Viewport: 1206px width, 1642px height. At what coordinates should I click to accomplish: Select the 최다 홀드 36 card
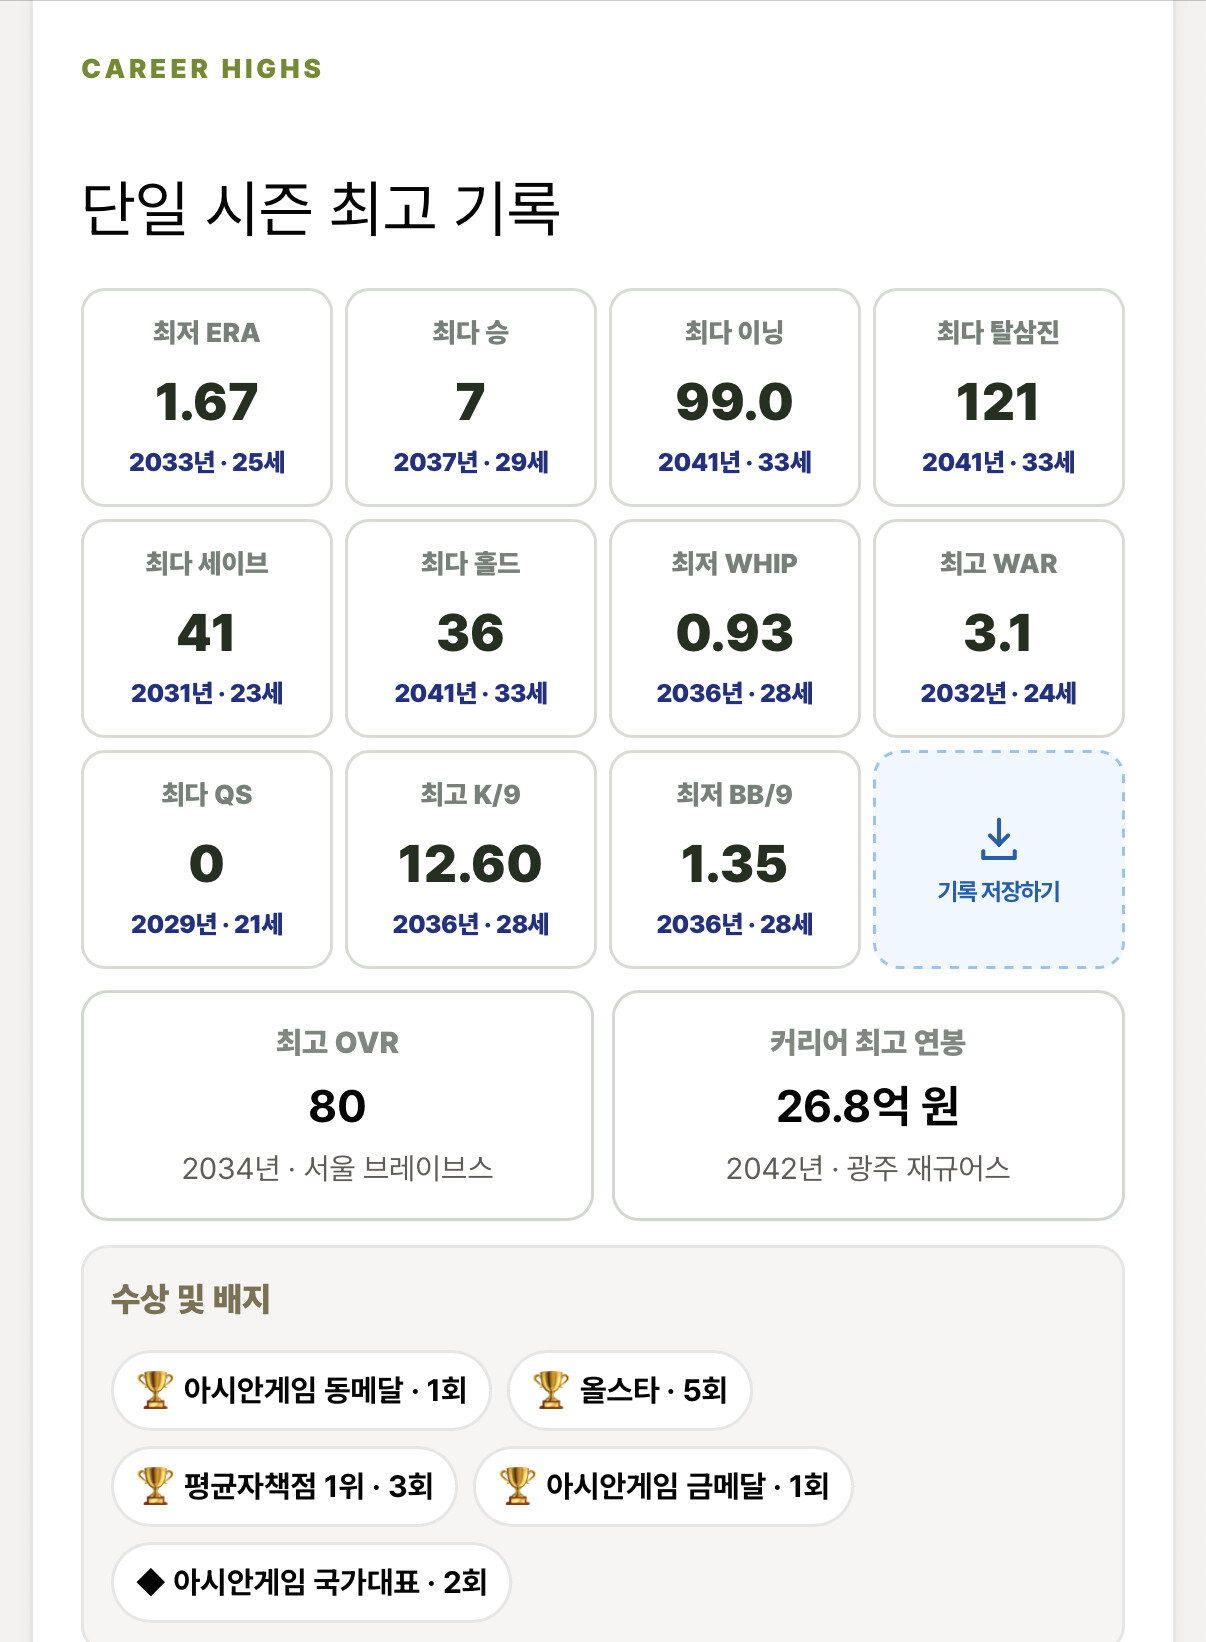point(471,629)
